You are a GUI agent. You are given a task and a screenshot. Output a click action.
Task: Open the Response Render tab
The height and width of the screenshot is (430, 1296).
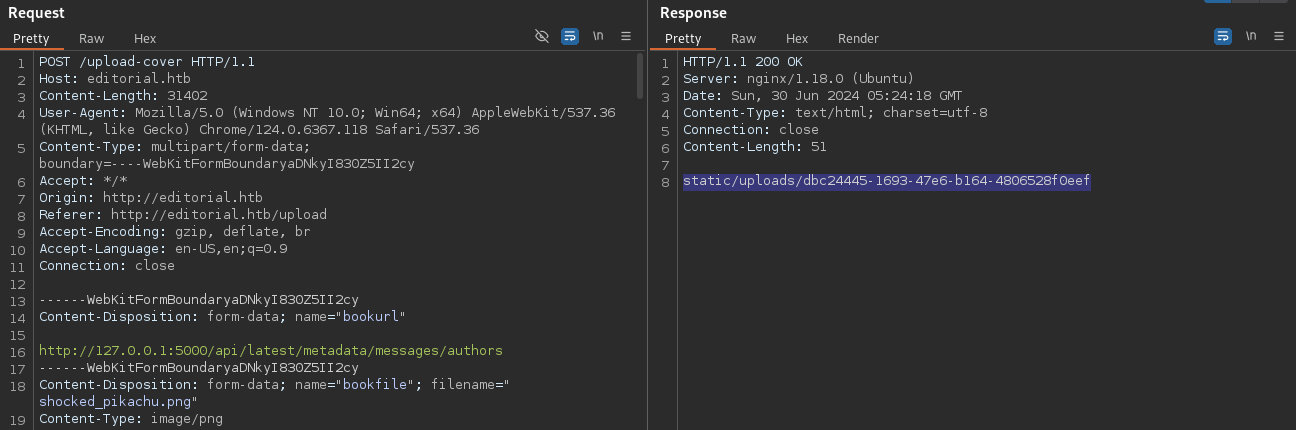(858, 38)
